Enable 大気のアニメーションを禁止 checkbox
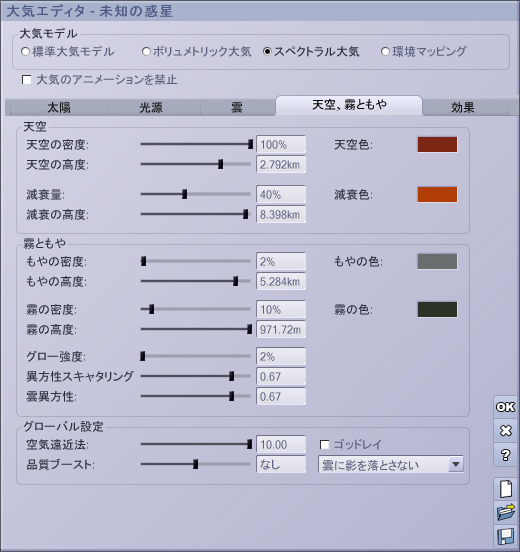The width and height of the screenshot is (520, 552). (26, 80)
